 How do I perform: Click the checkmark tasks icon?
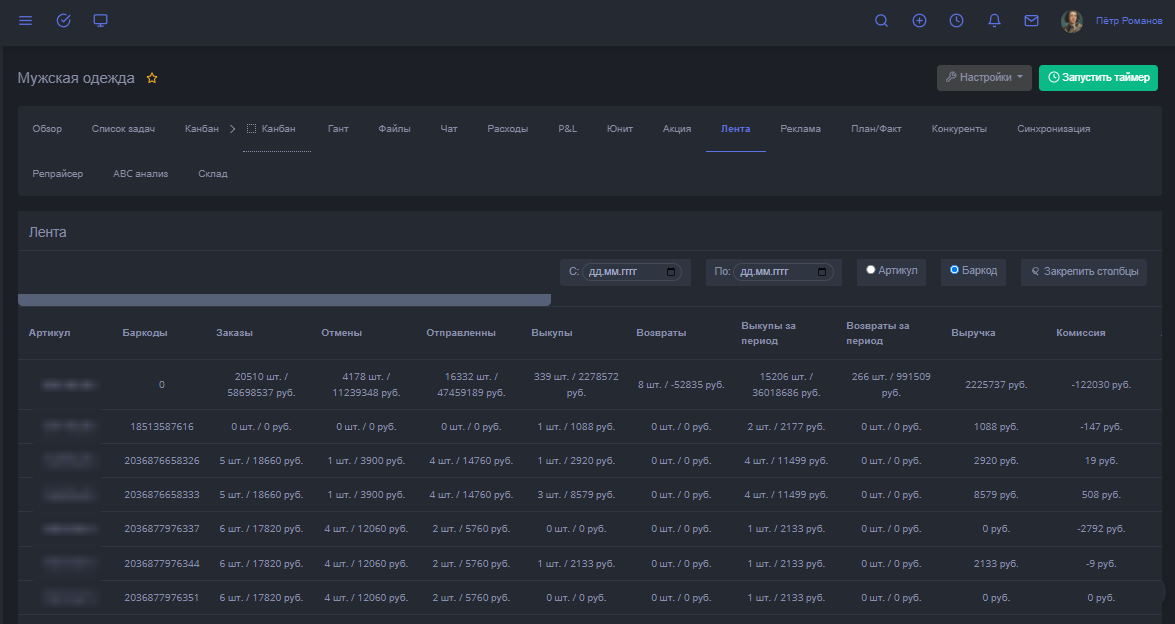[63, 21]
